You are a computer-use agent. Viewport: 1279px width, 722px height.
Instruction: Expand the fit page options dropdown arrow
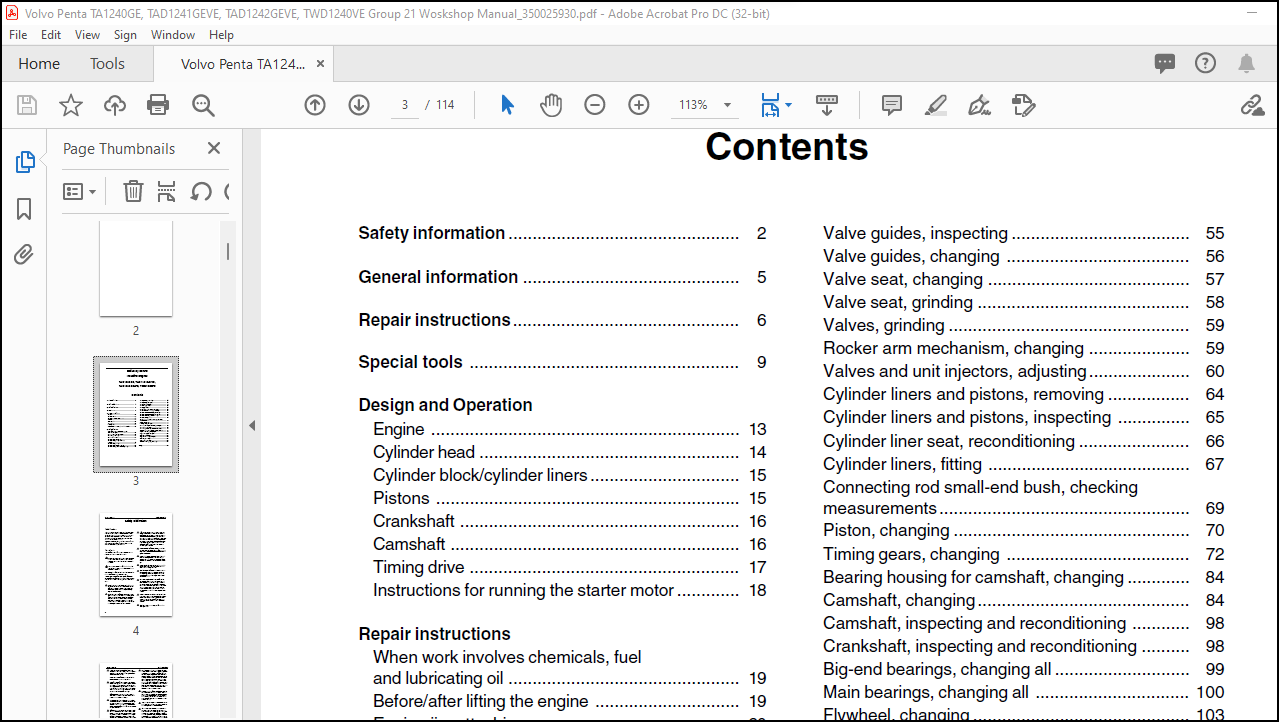click(789, 105)
